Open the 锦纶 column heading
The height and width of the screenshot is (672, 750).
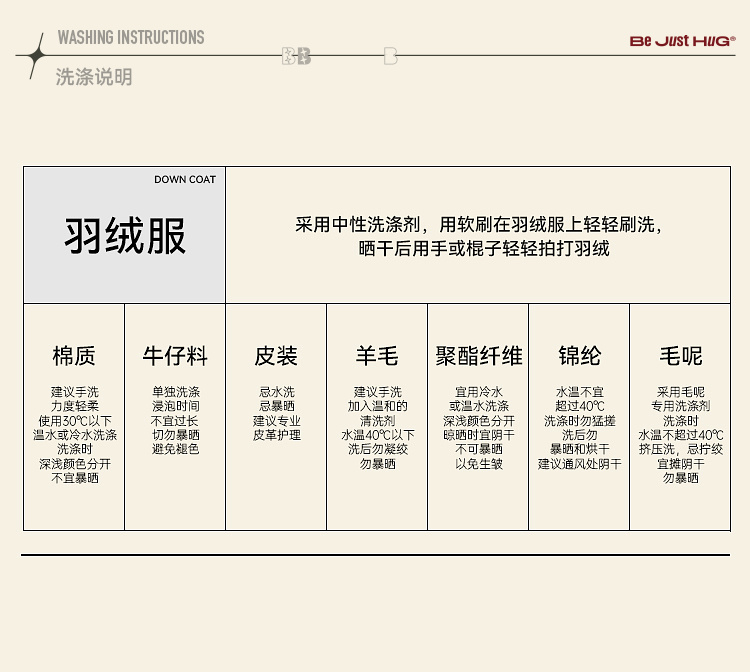click(x=579, y=356)
